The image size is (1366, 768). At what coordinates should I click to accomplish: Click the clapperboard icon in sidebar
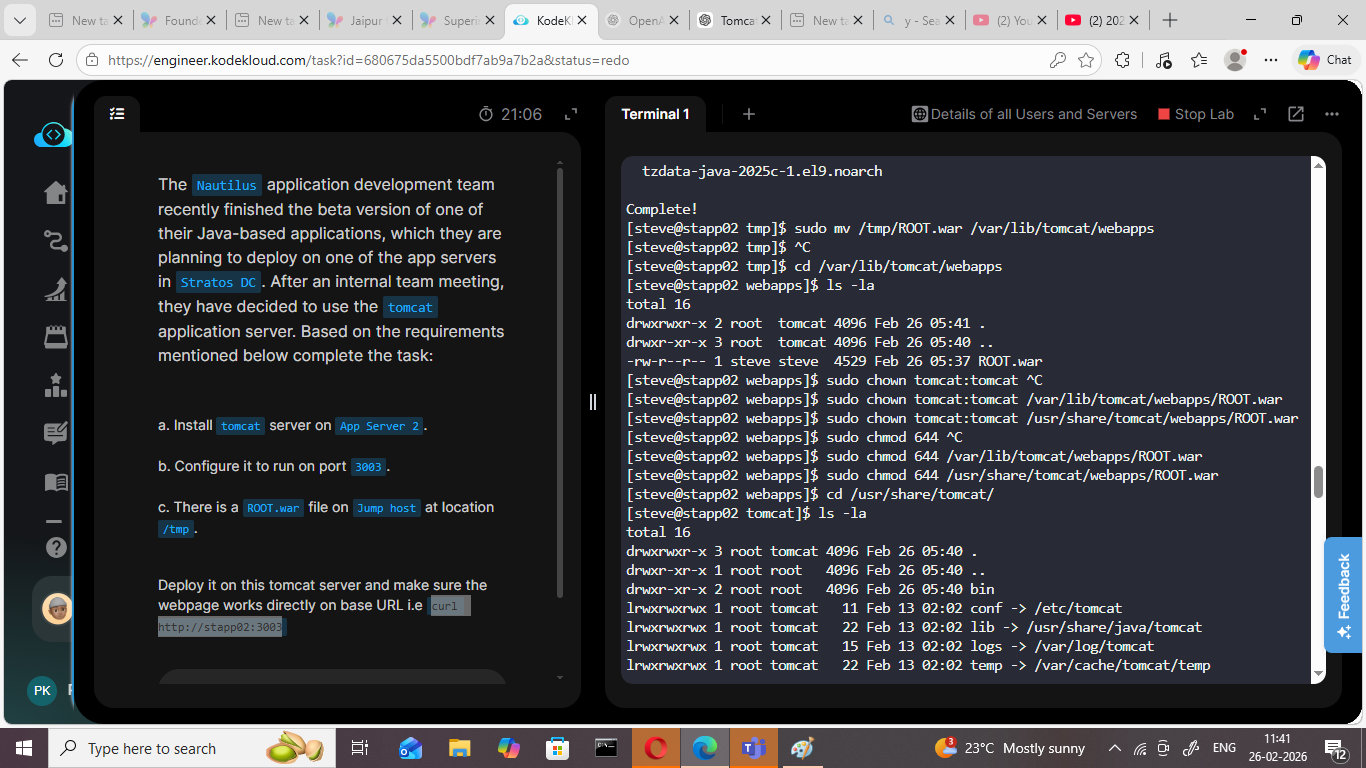pyautogui.click(x=56, y=338)
